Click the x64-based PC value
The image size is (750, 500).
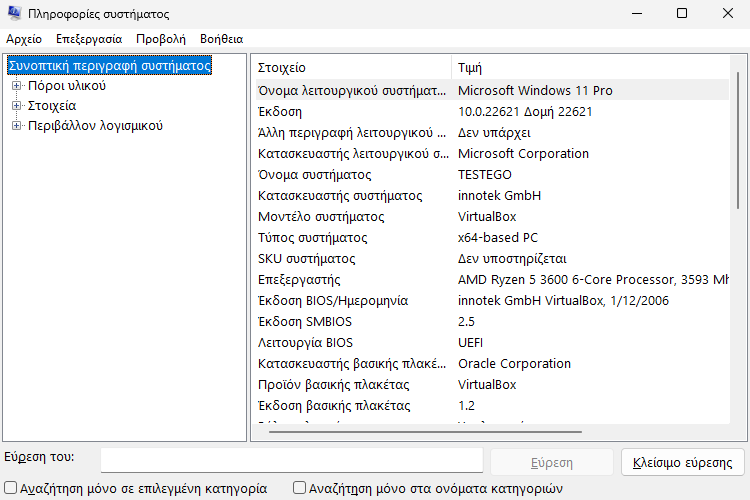[497, 238]
